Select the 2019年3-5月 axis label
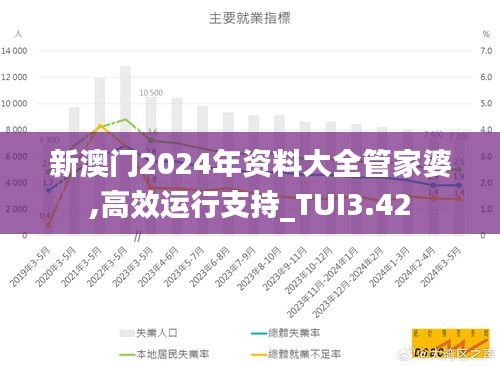Image resolution: width=500 pixels, height=366 pixels. click(31, 267)
